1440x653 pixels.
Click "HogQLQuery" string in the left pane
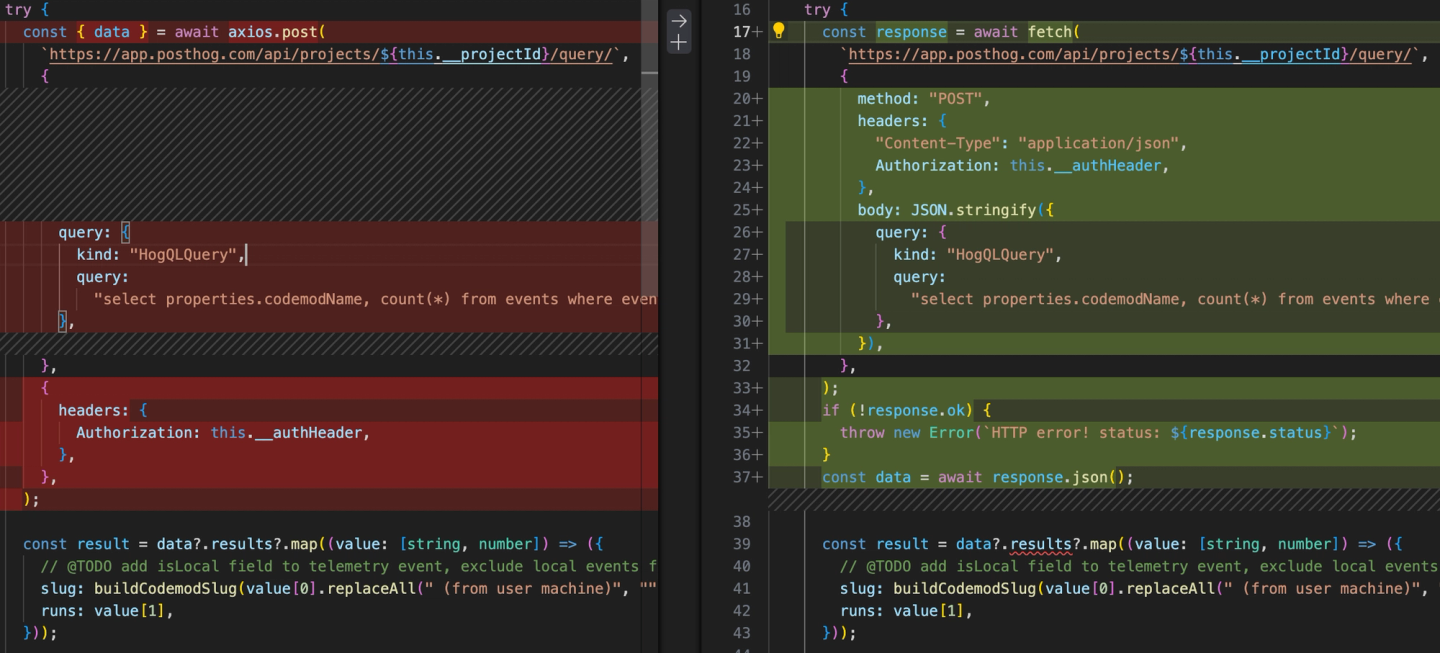(x=184, y=255)
